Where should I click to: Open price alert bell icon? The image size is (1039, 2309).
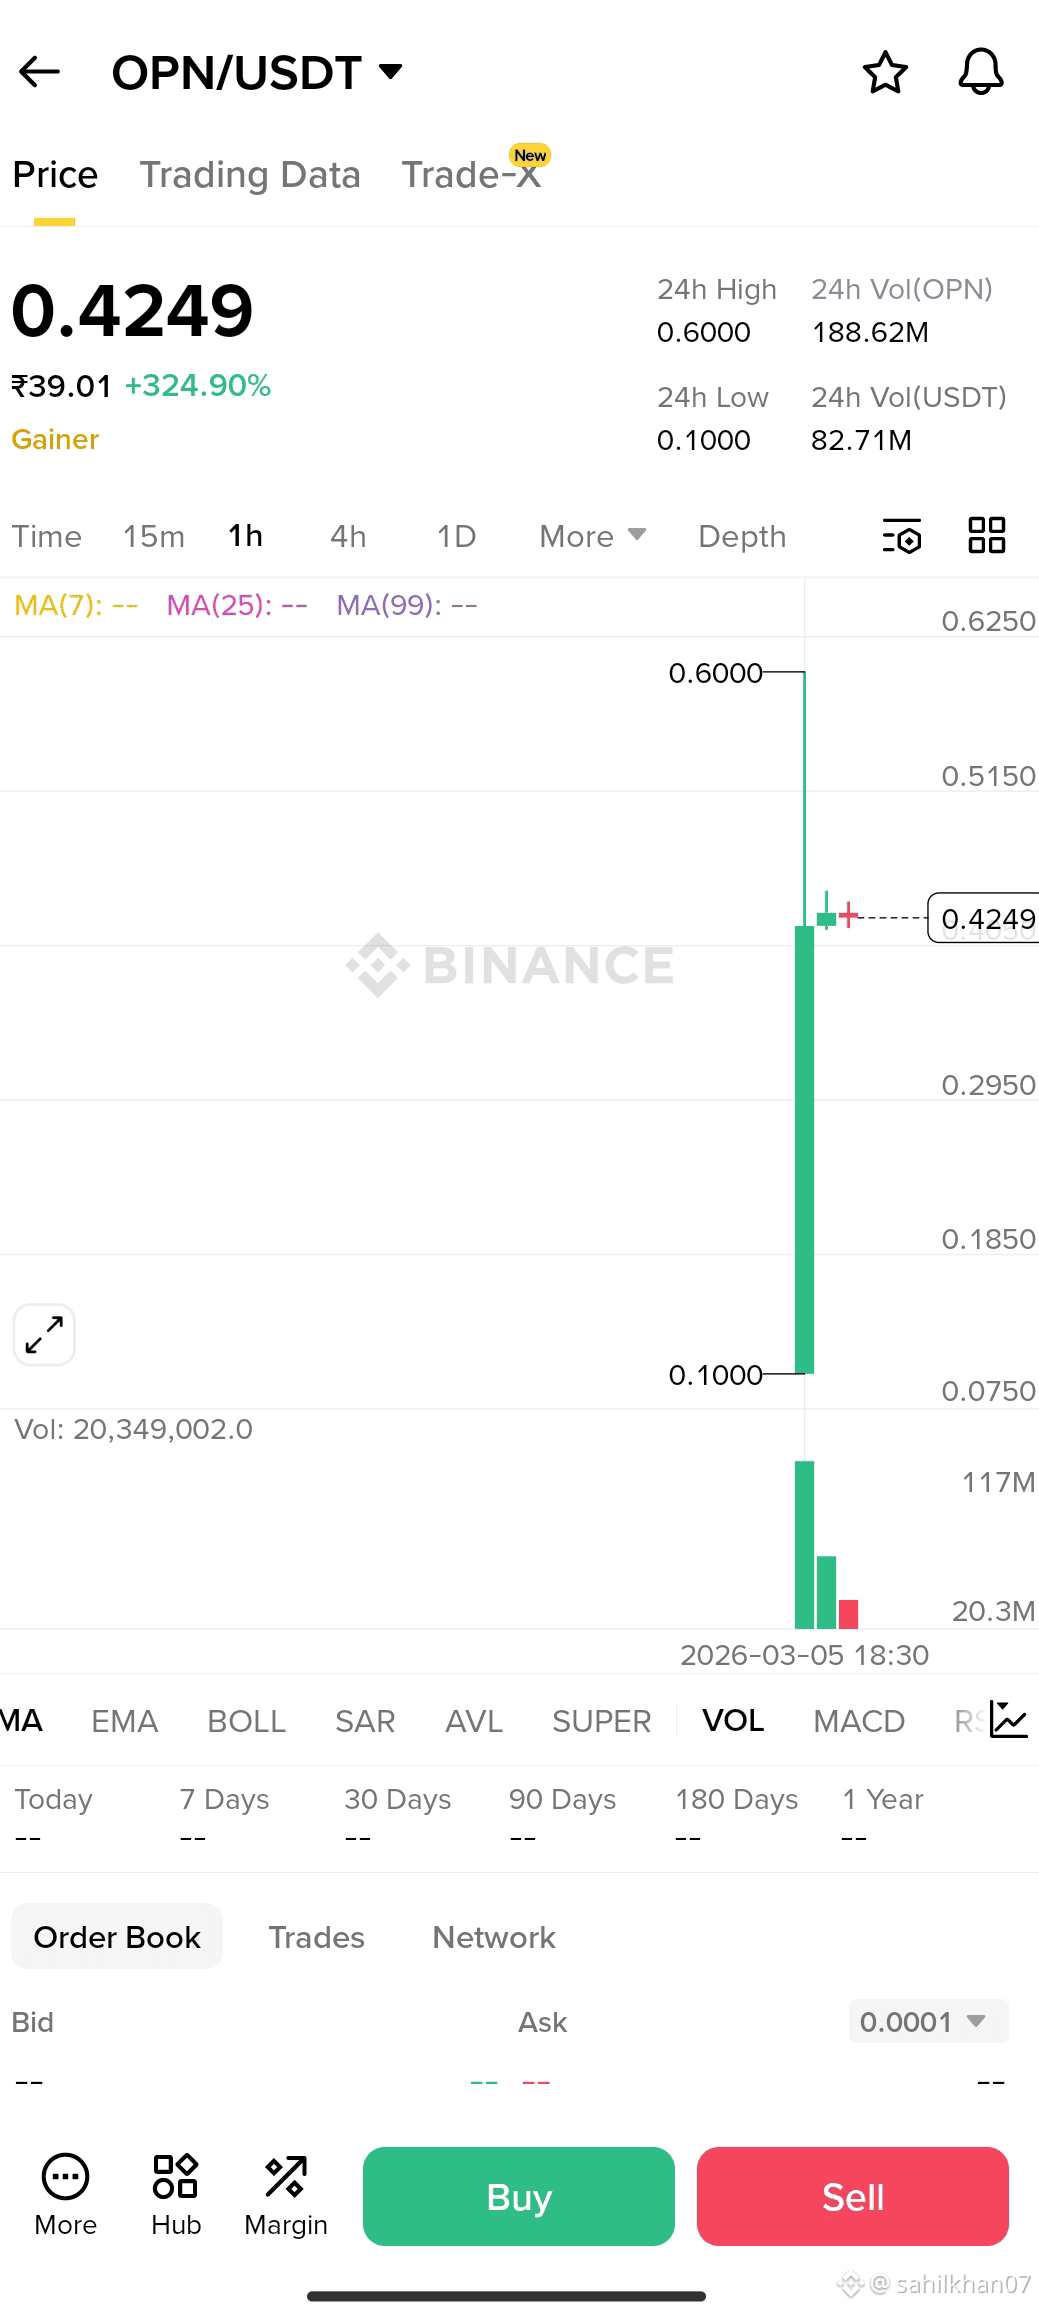[981, 72]
